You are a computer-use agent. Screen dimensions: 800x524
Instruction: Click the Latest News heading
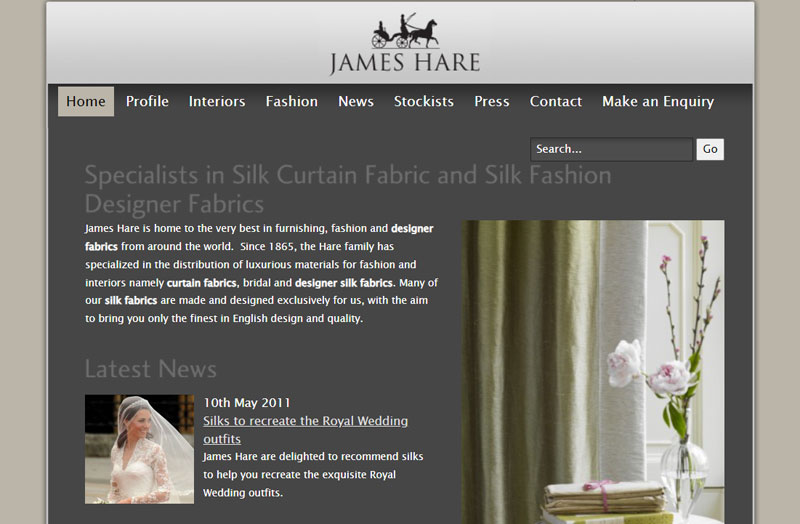(x=150, y=368)
